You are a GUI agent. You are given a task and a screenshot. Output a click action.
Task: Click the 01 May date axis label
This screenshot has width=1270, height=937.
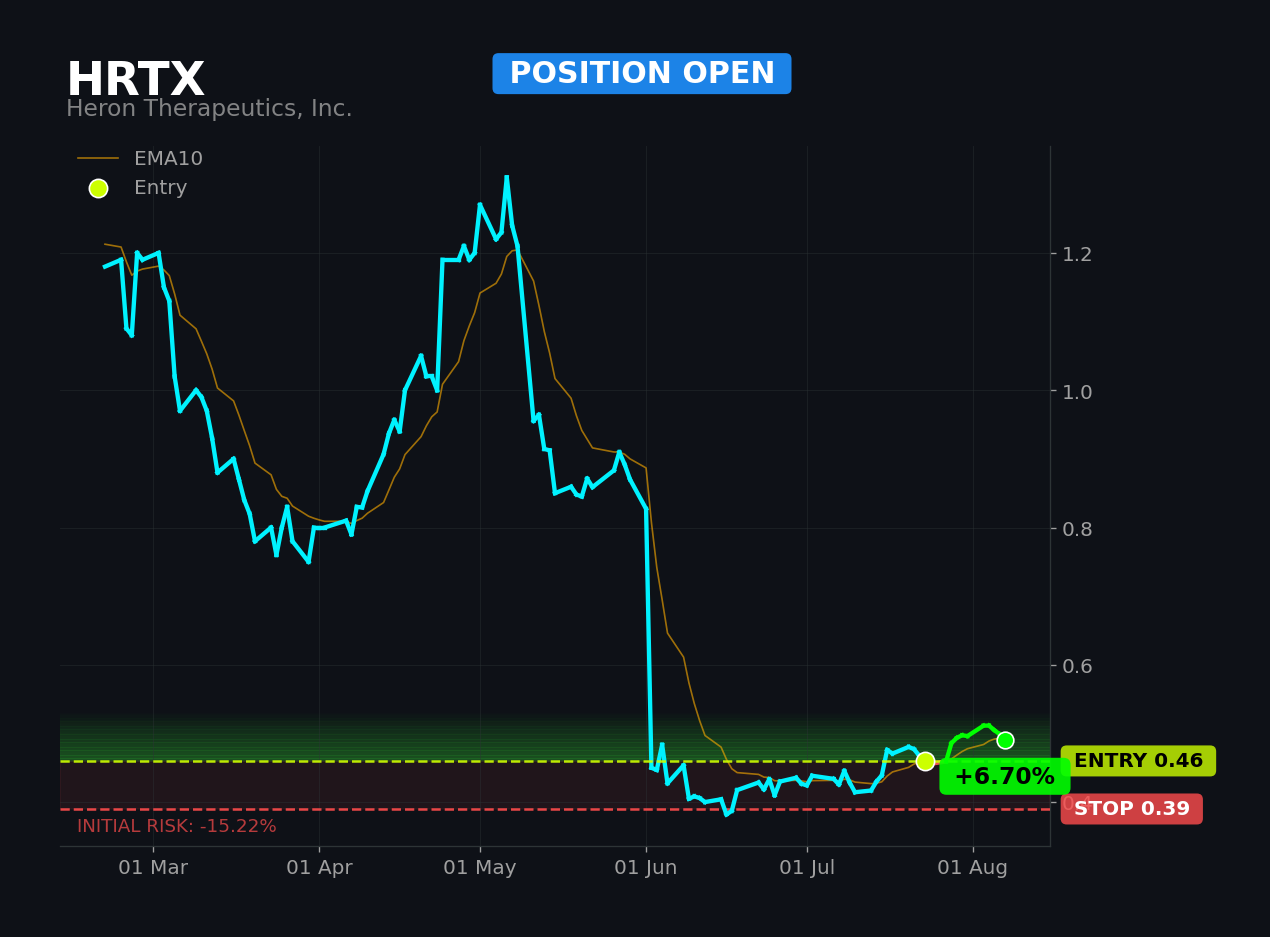tap(480, 868)
